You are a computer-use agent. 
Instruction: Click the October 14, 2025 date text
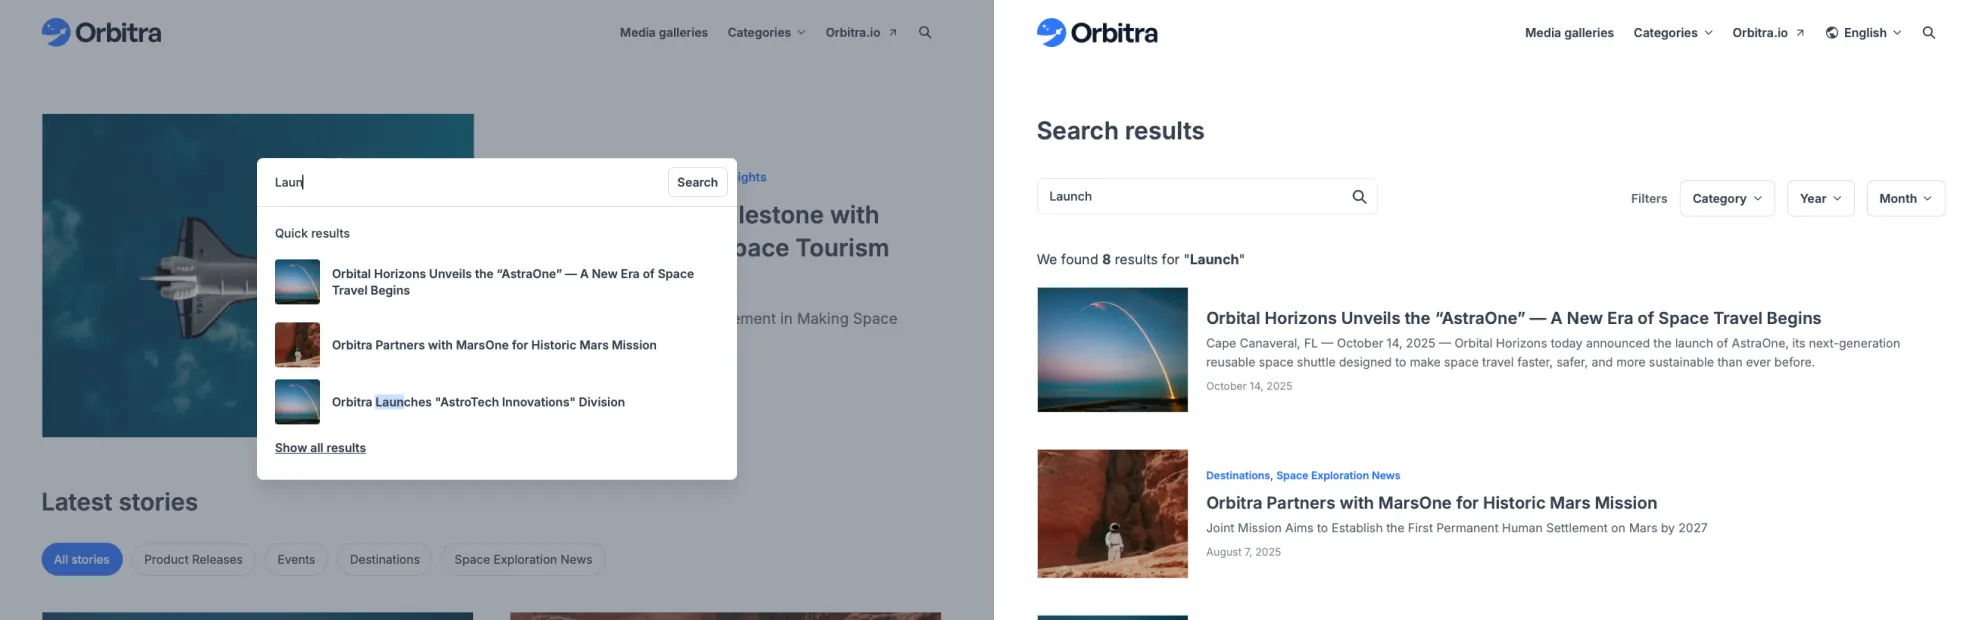[x=1249, y=386]
